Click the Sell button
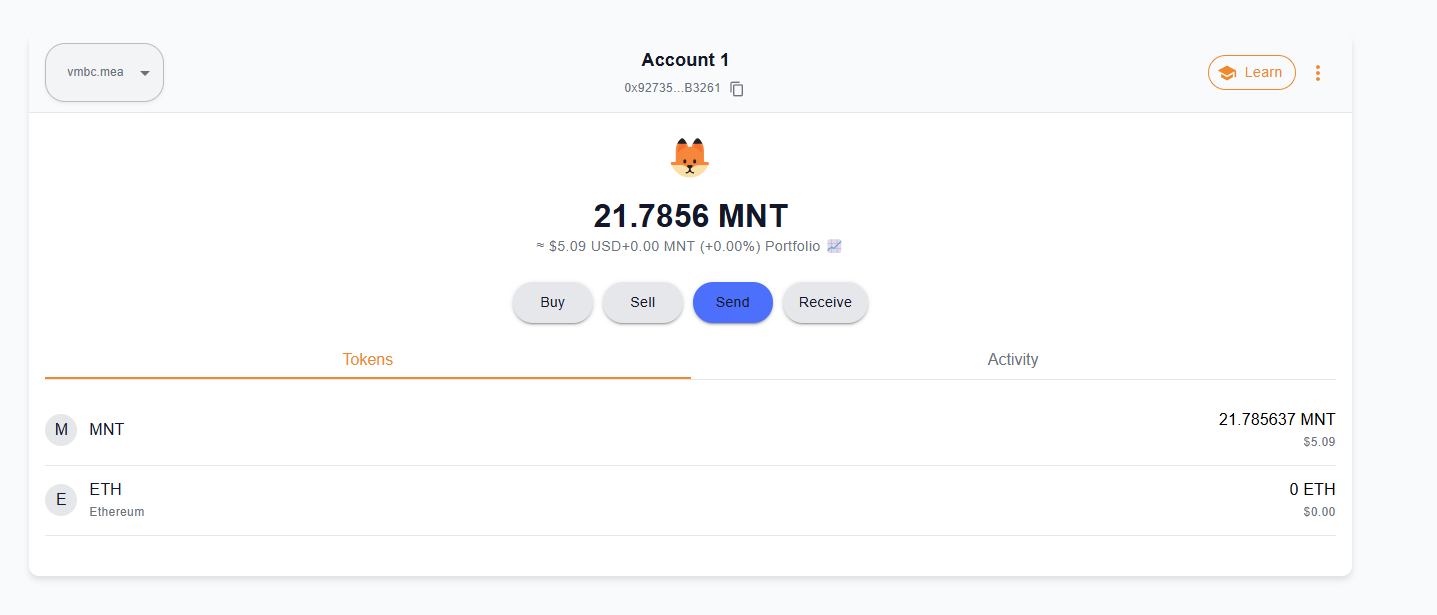Viewport: 1437px width, 615px height. (x=643, y=302)
